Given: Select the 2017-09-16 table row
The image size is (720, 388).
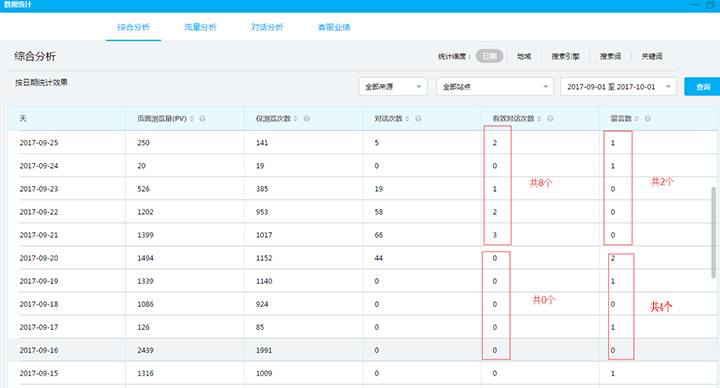Looking at the screenshot, I should coord(362,350).
